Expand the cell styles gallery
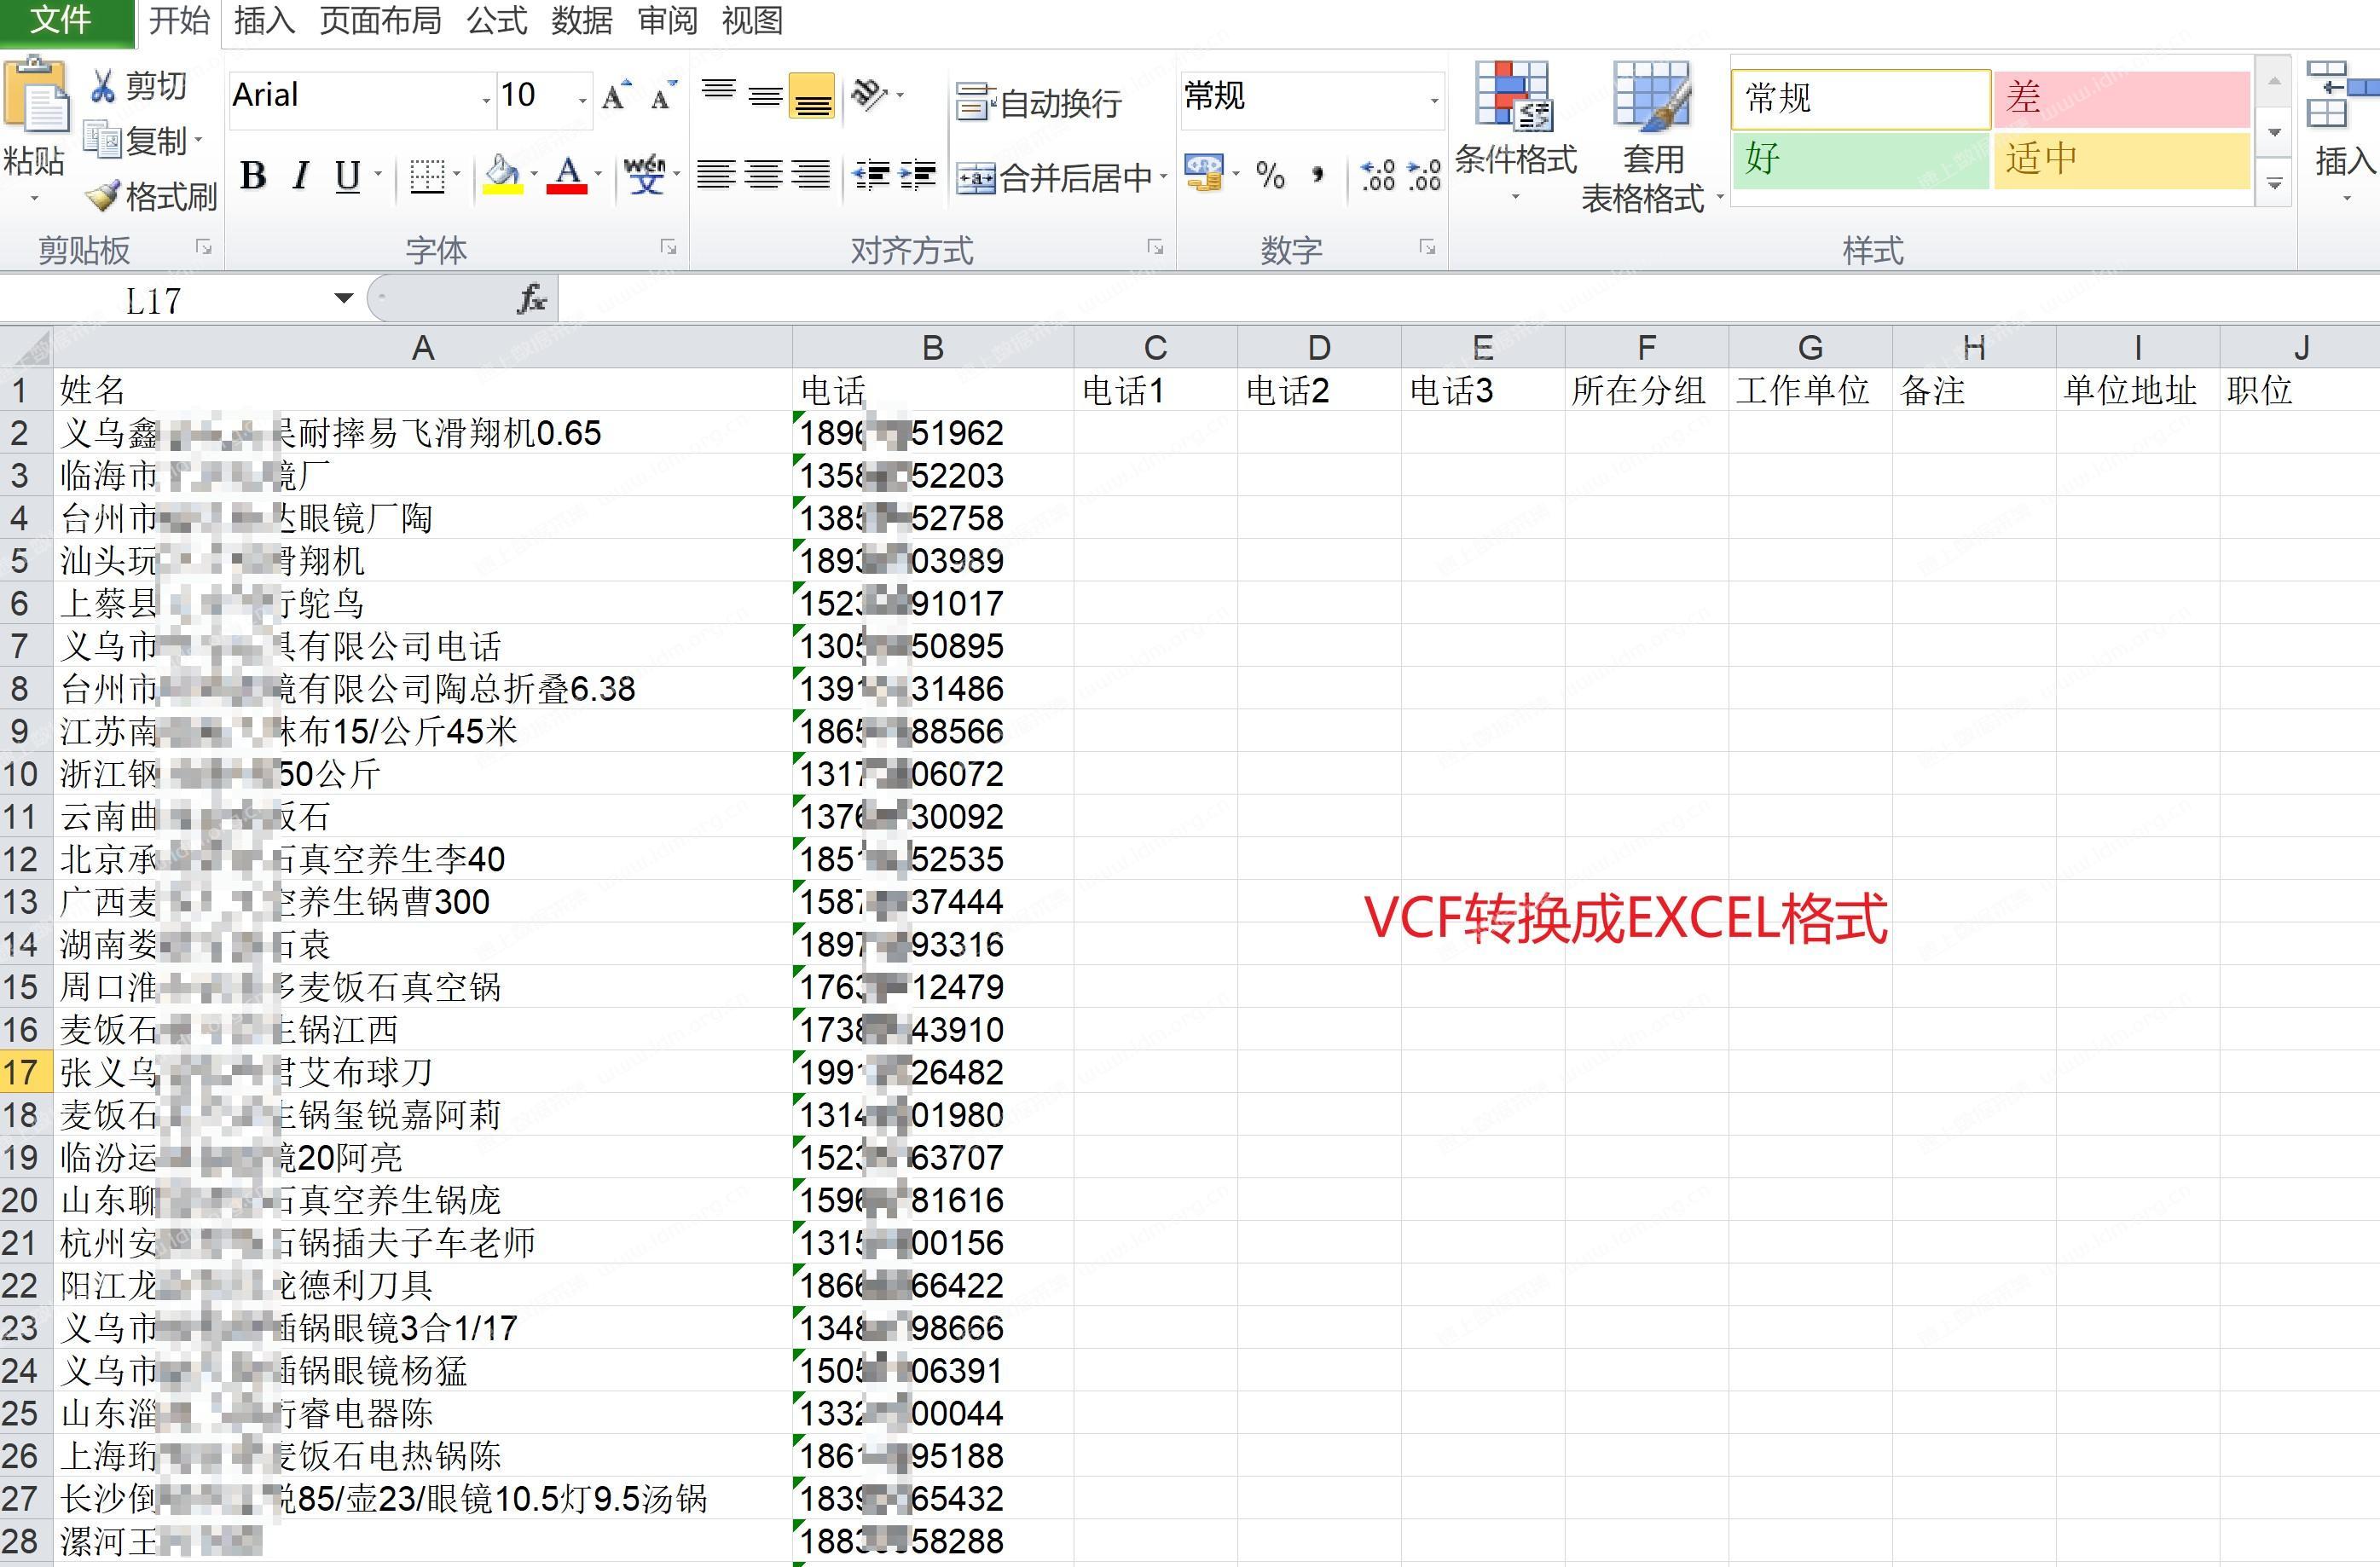 point(2275,184)
